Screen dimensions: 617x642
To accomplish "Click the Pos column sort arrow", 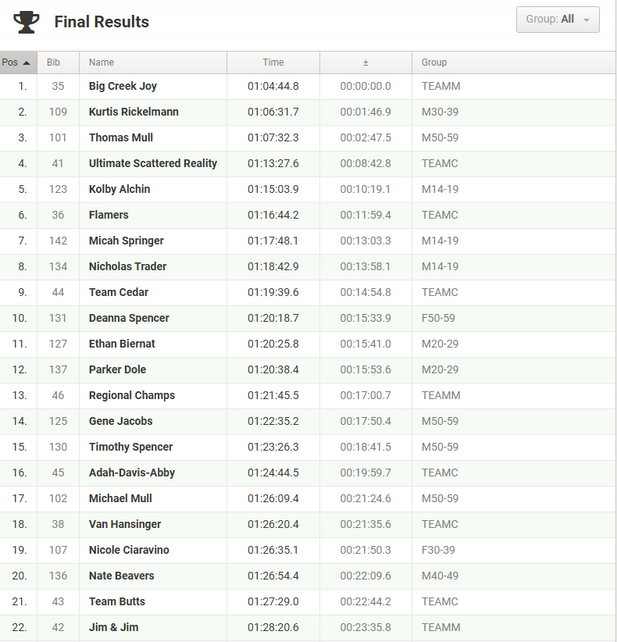I will (27, 63).
